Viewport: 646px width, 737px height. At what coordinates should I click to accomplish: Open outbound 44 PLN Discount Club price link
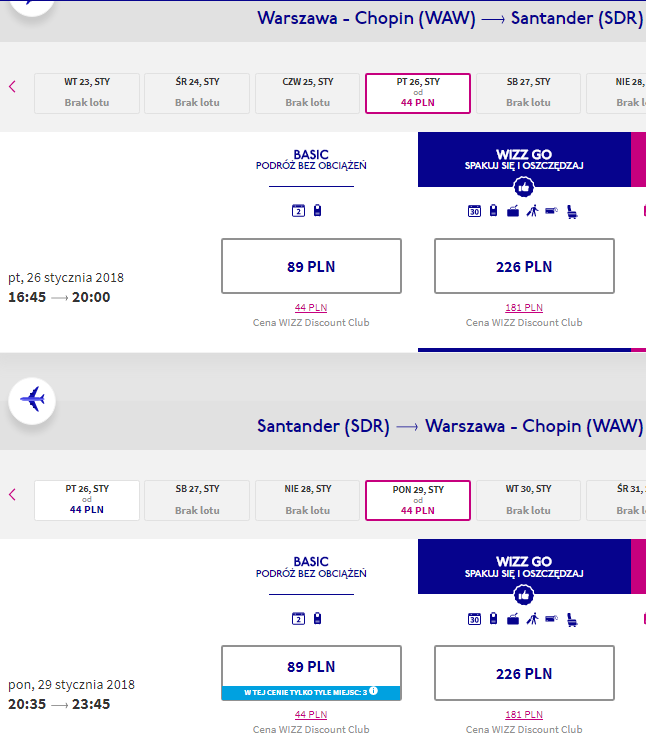tap(311, 307)
